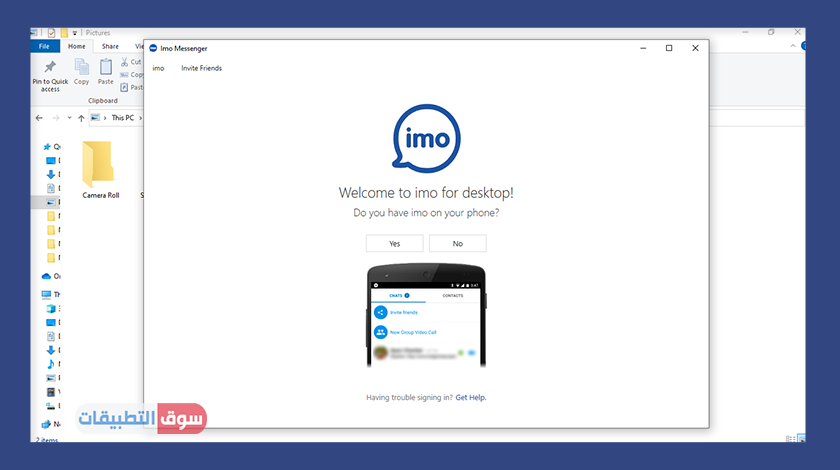This screenshot has width=840, height=470.
Task: Open Network in the navigation pane
Action: click(47, 424)
